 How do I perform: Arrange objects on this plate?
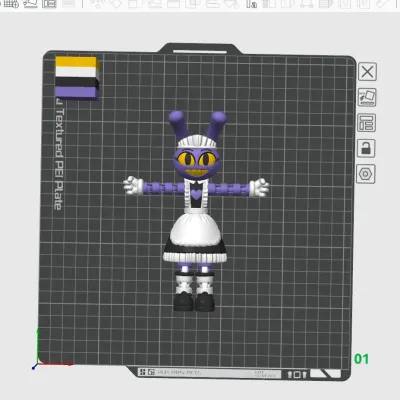pos(367,123)
